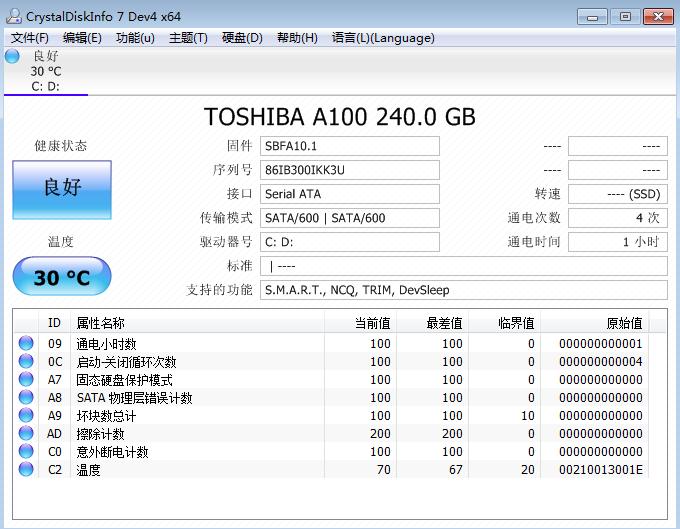Click the transfer mode field SATA/600 | SATA/600
This screenshot has height=529, width=680.
pyautogui.click(x=350, y=218)
